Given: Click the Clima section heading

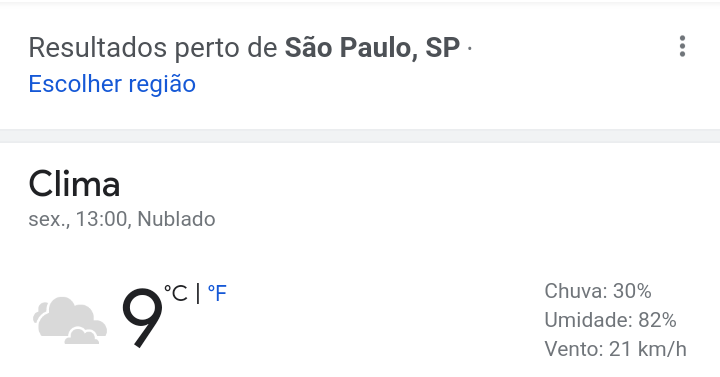Looking at the screenshot, I should 74,184.
